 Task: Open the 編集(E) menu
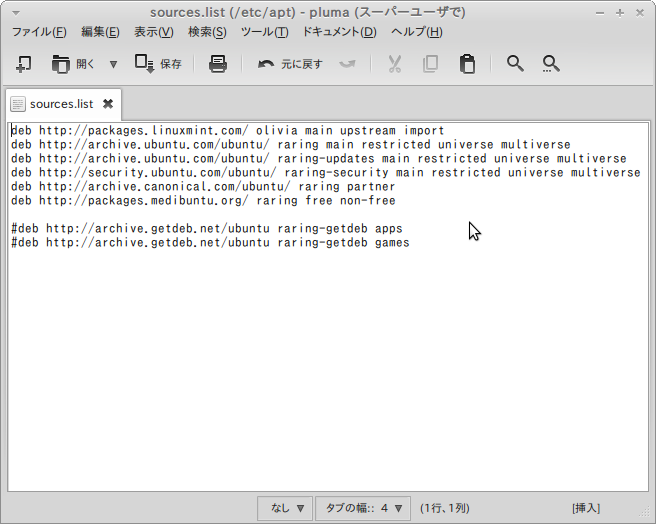pyautogui.click(x=100, y=32)
